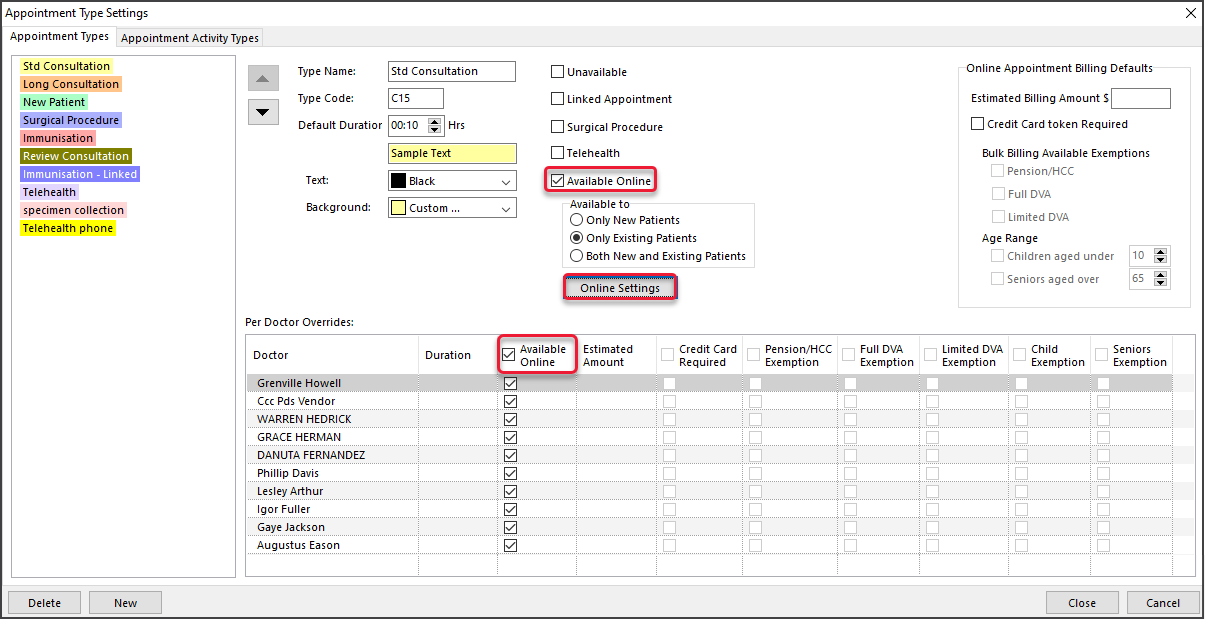The height and width of the screenshot is (619, 1205).
Task: Click the Type Name input field
Action: click(x=451, y=71)
